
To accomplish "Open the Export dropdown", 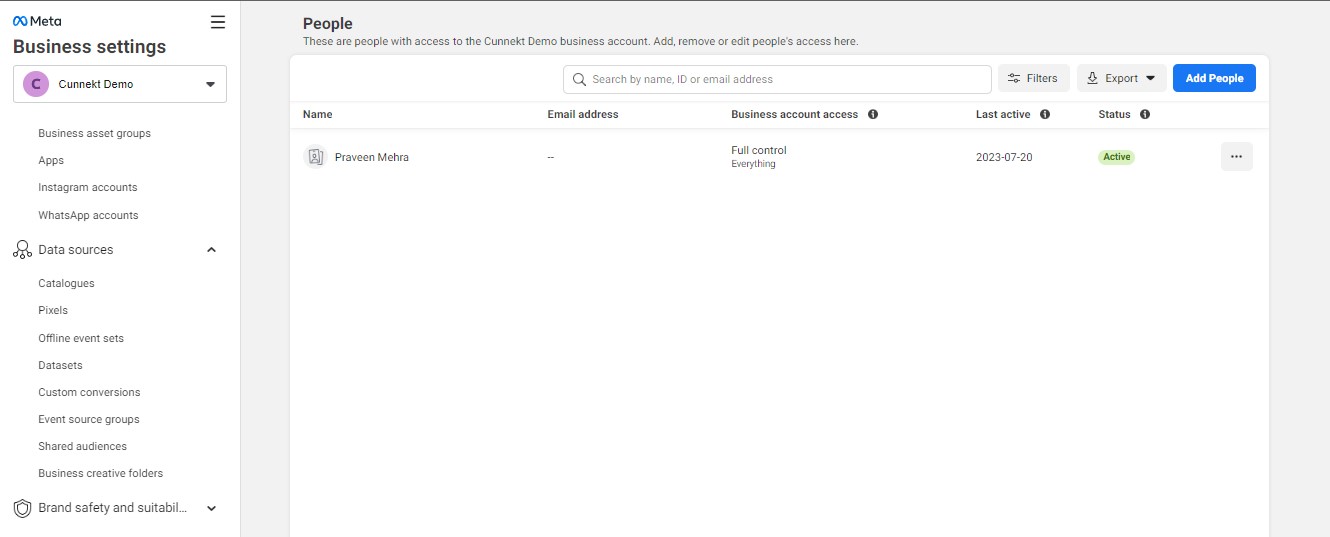I will point(1122,78).
